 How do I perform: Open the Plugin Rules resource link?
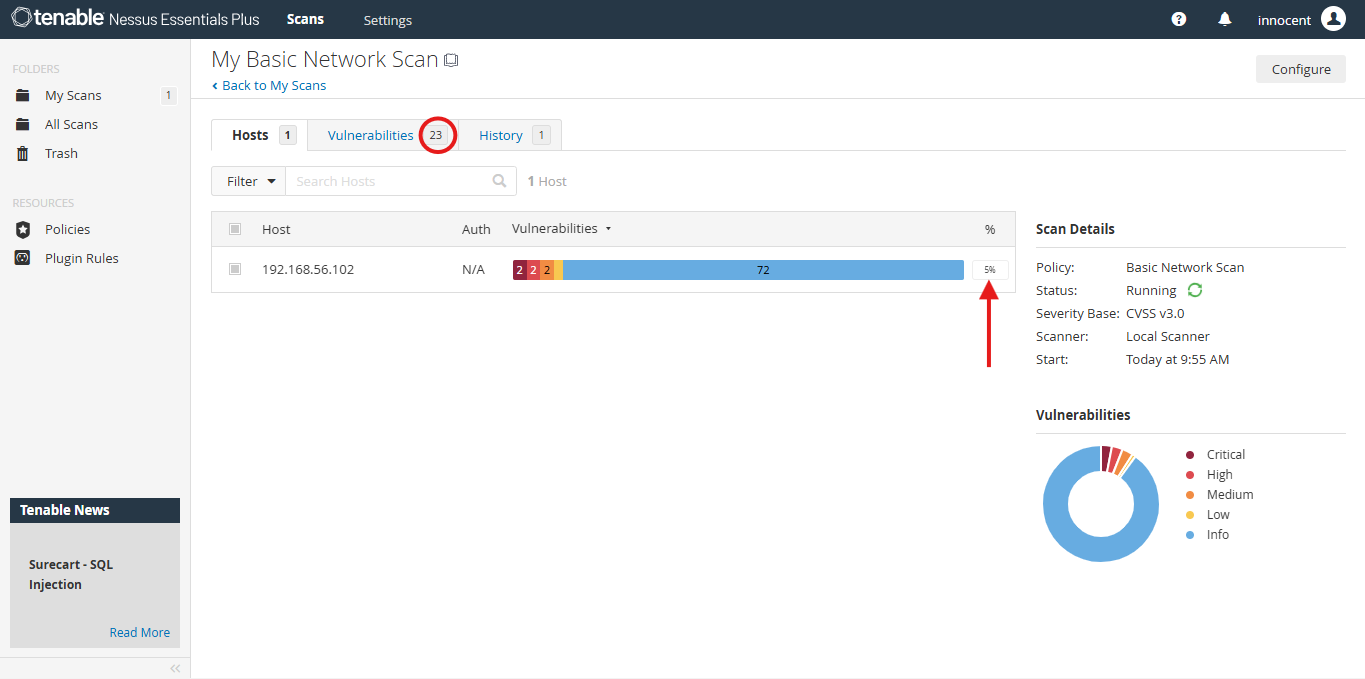point(82,259)
